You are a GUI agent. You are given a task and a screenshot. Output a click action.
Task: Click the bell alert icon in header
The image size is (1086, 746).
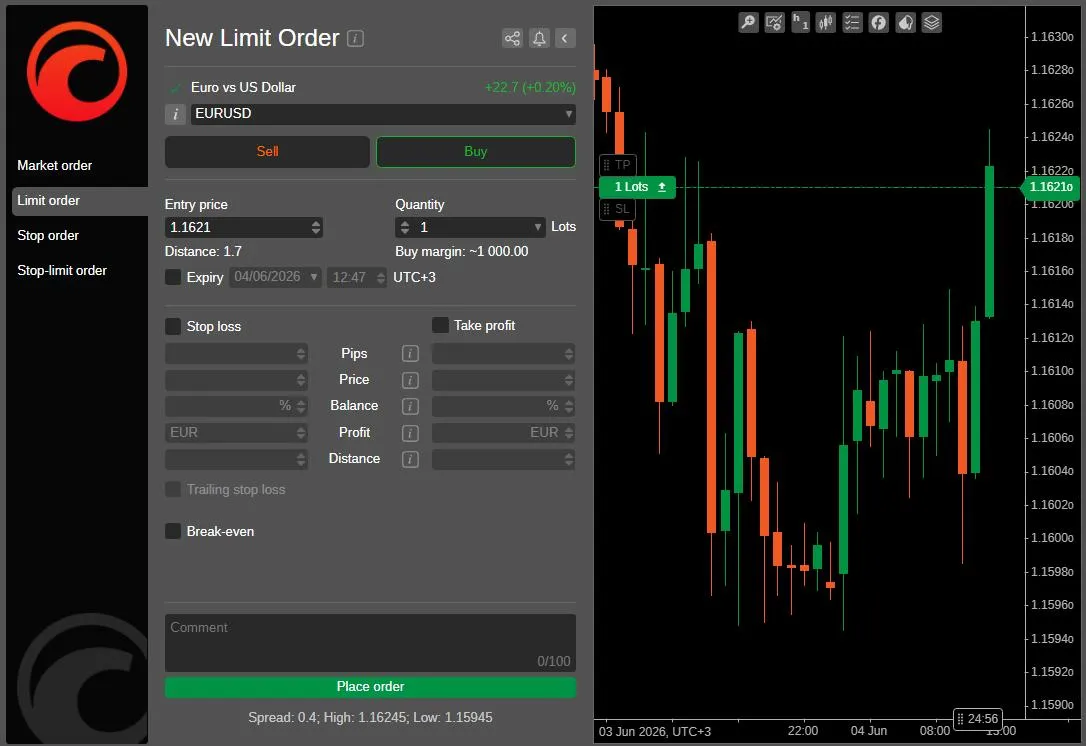point(539,38)
